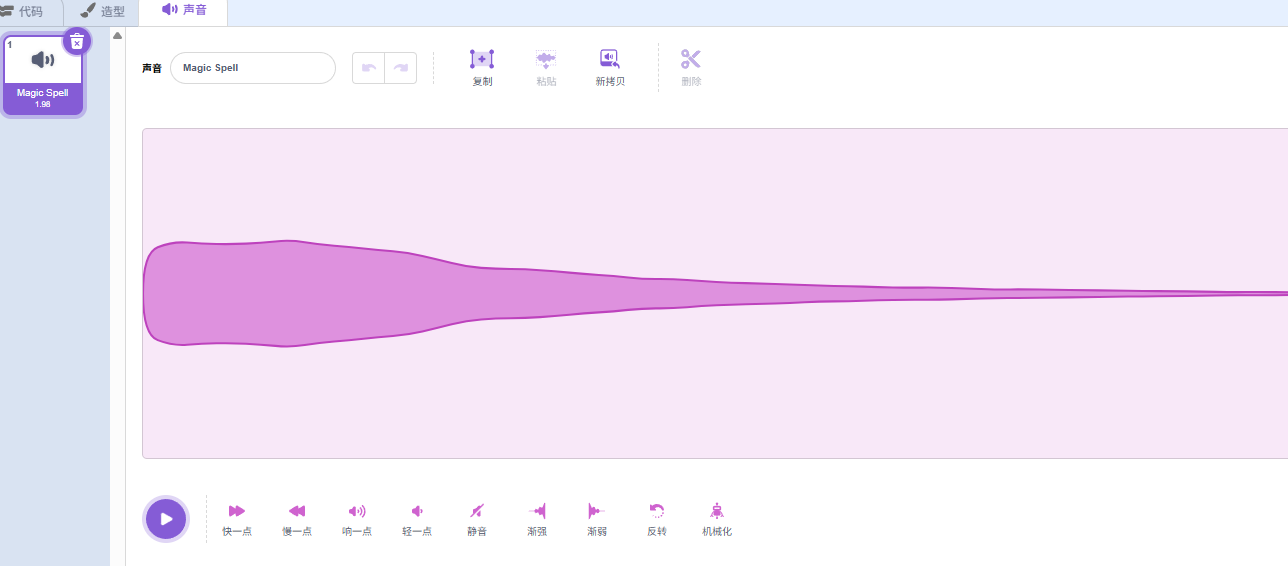Apply the mute (静音) effect
Viewport: 1288px width, 566px height.
[x=477, y=512]
